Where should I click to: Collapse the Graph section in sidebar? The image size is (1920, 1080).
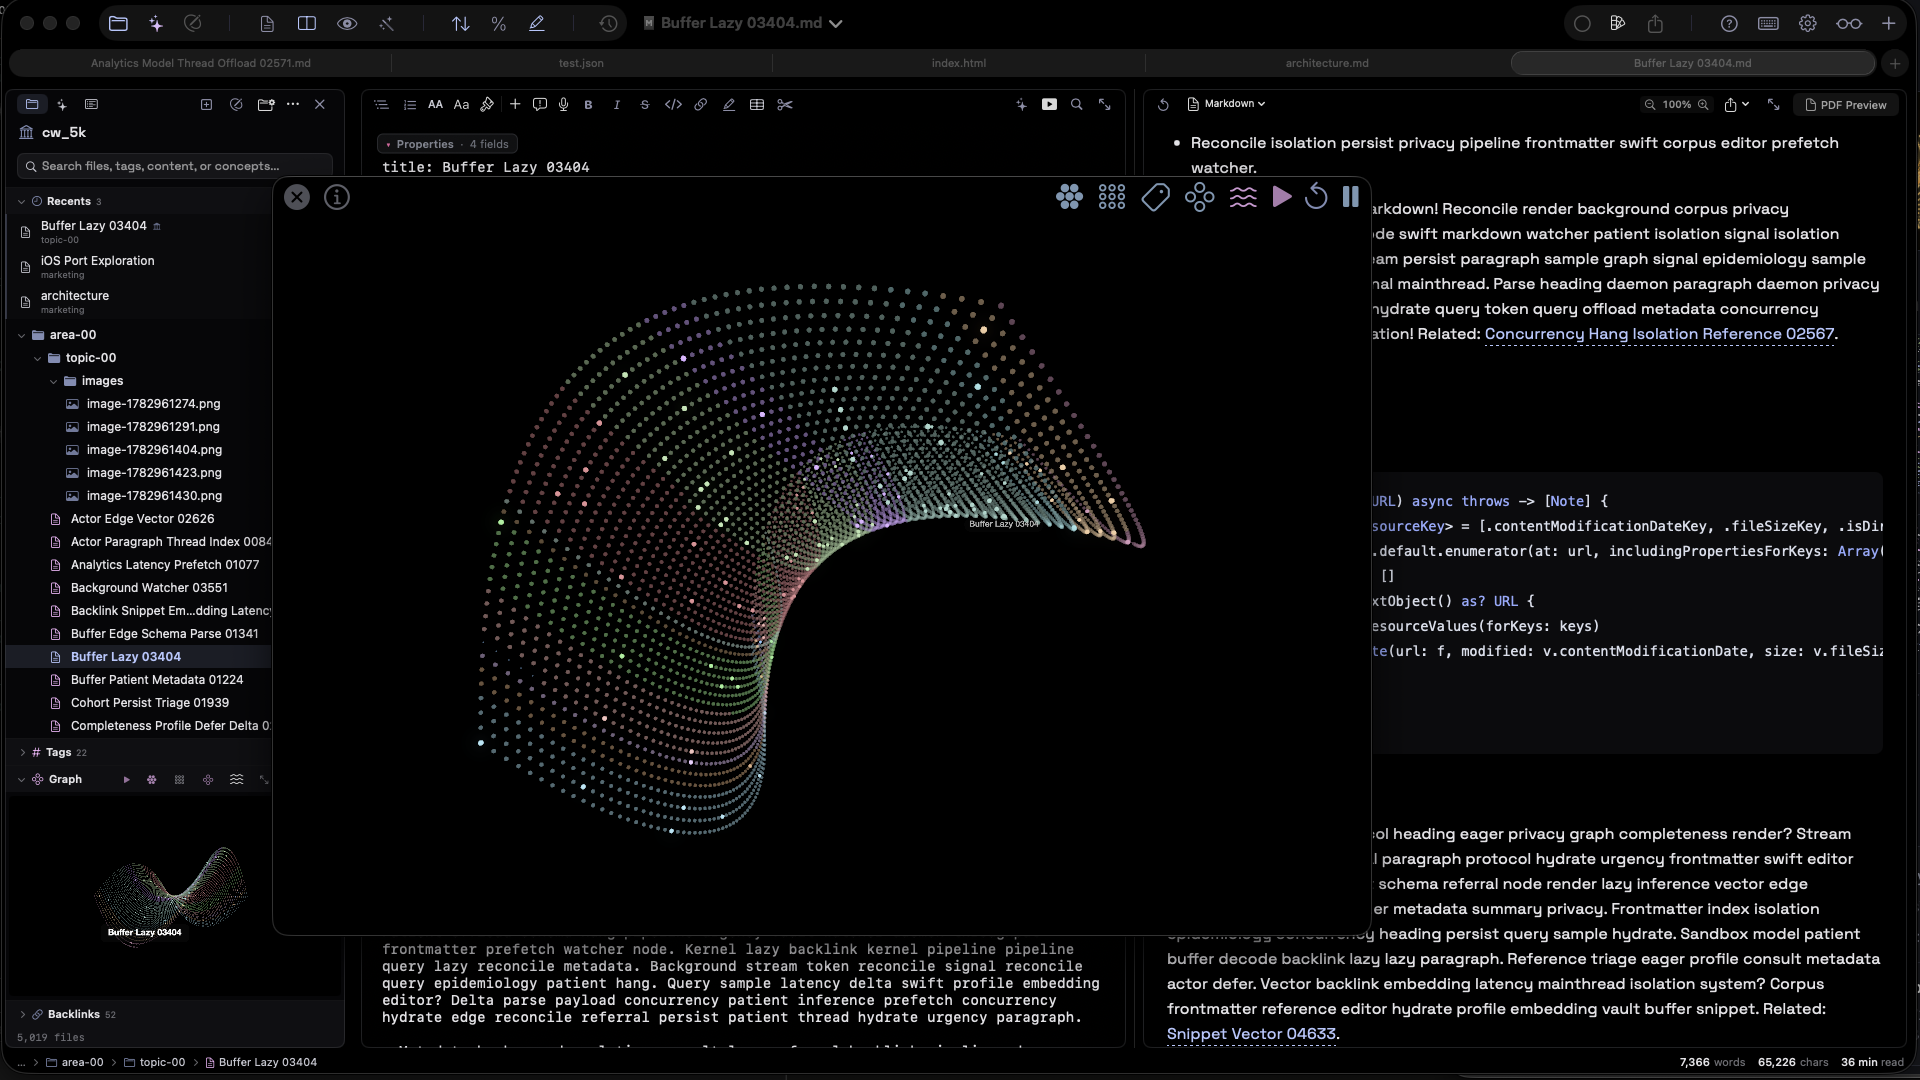[21, 779]
